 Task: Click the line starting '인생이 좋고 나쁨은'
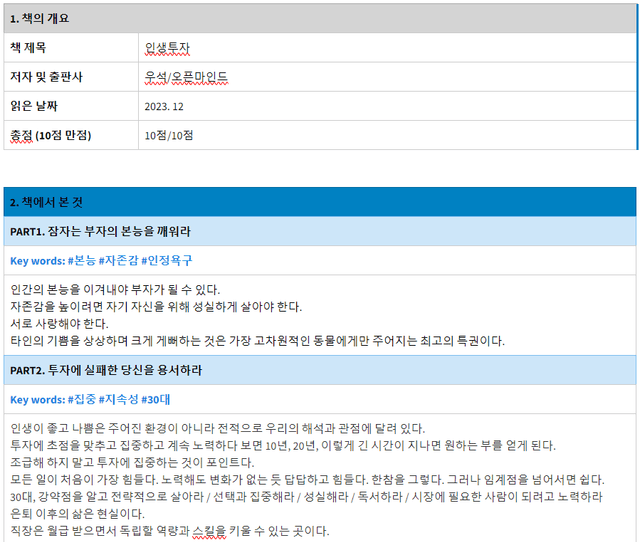coord(218,429)
